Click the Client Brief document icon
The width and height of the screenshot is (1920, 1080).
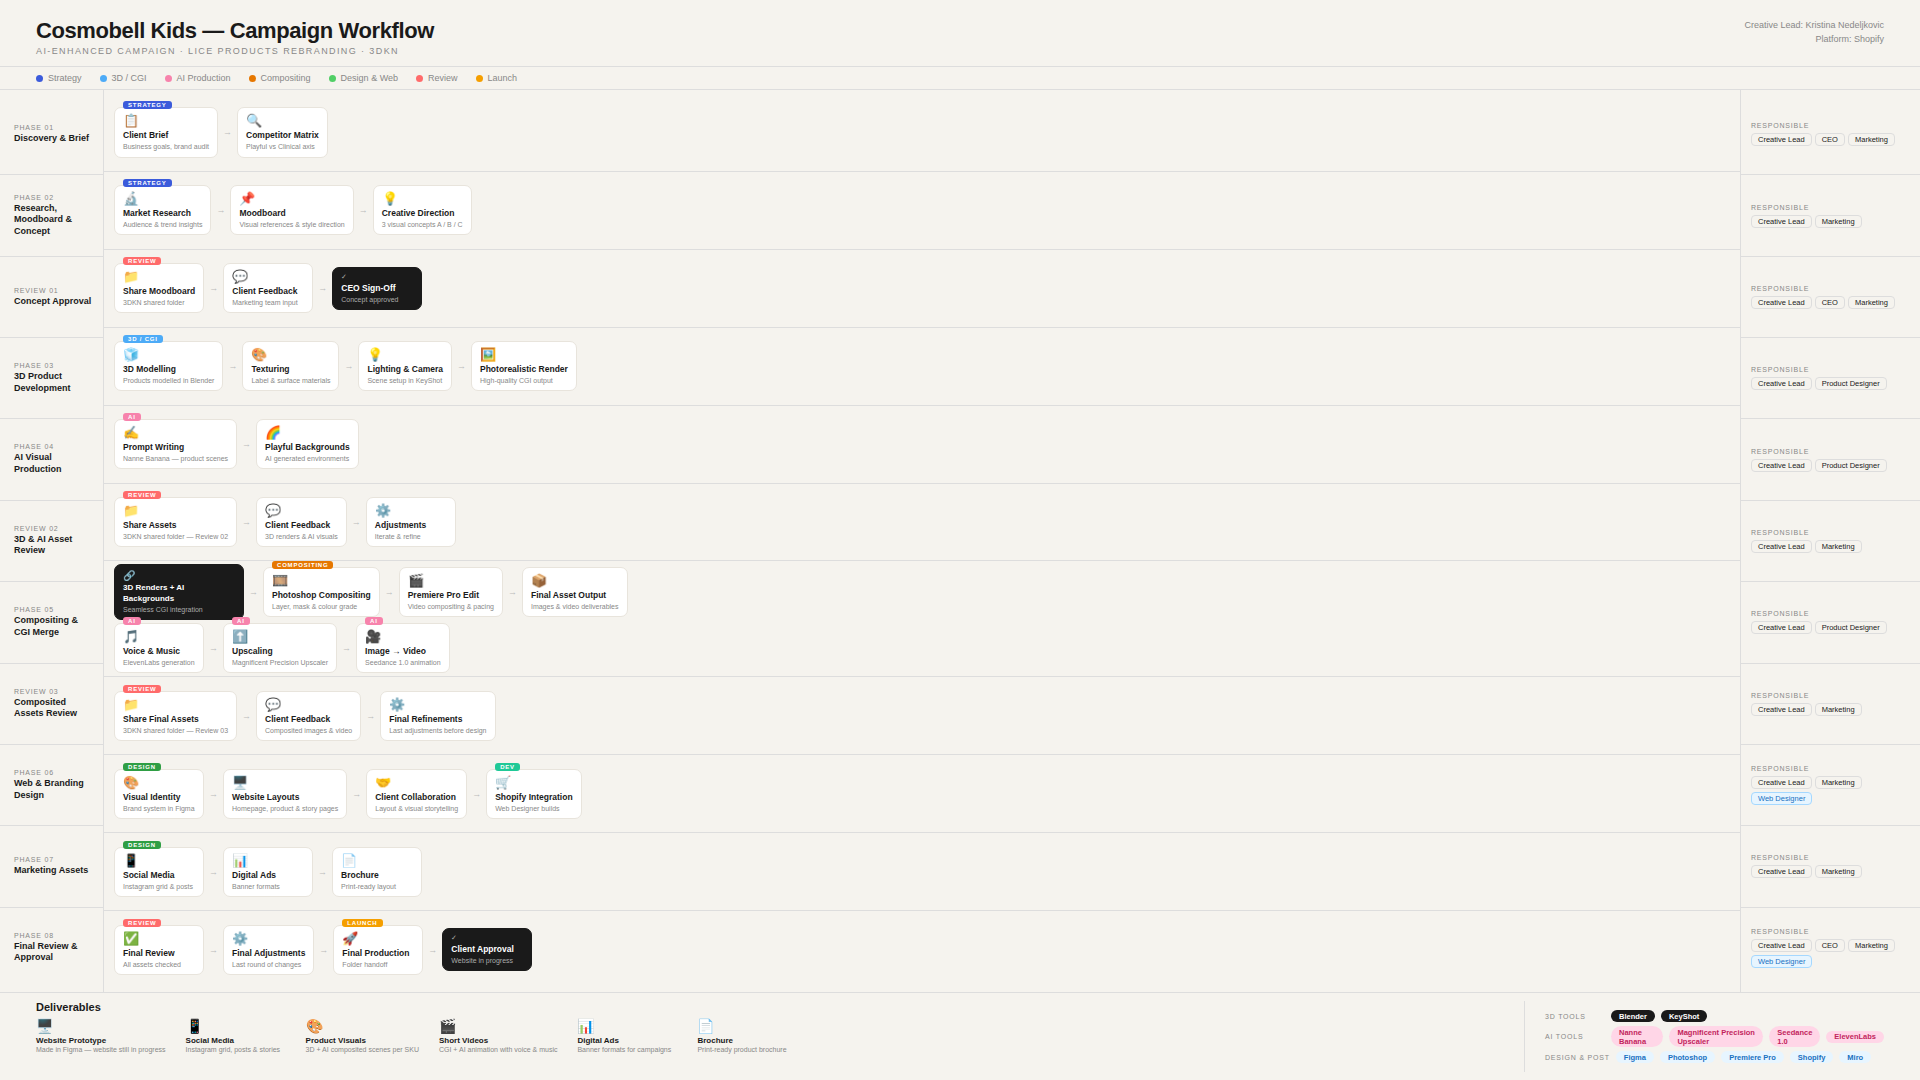131,120
